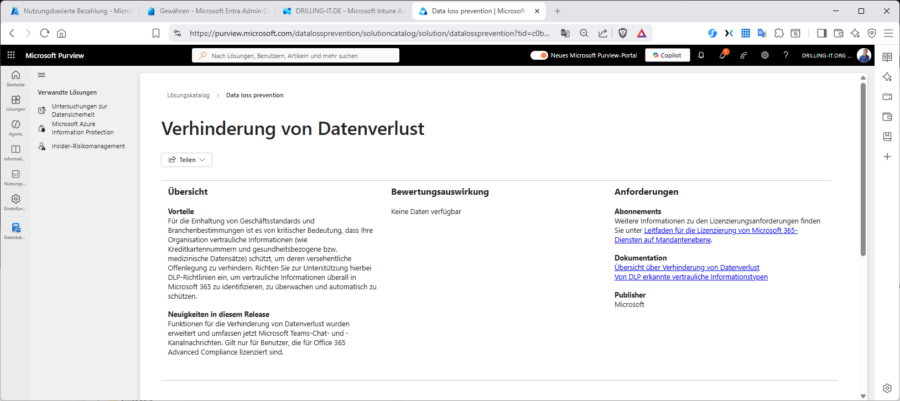Image resolution: width=900 pixels, height=401 pixels.
Task: Select the Datenkatalog icon in left rail
Action: [x=15, y=230]
